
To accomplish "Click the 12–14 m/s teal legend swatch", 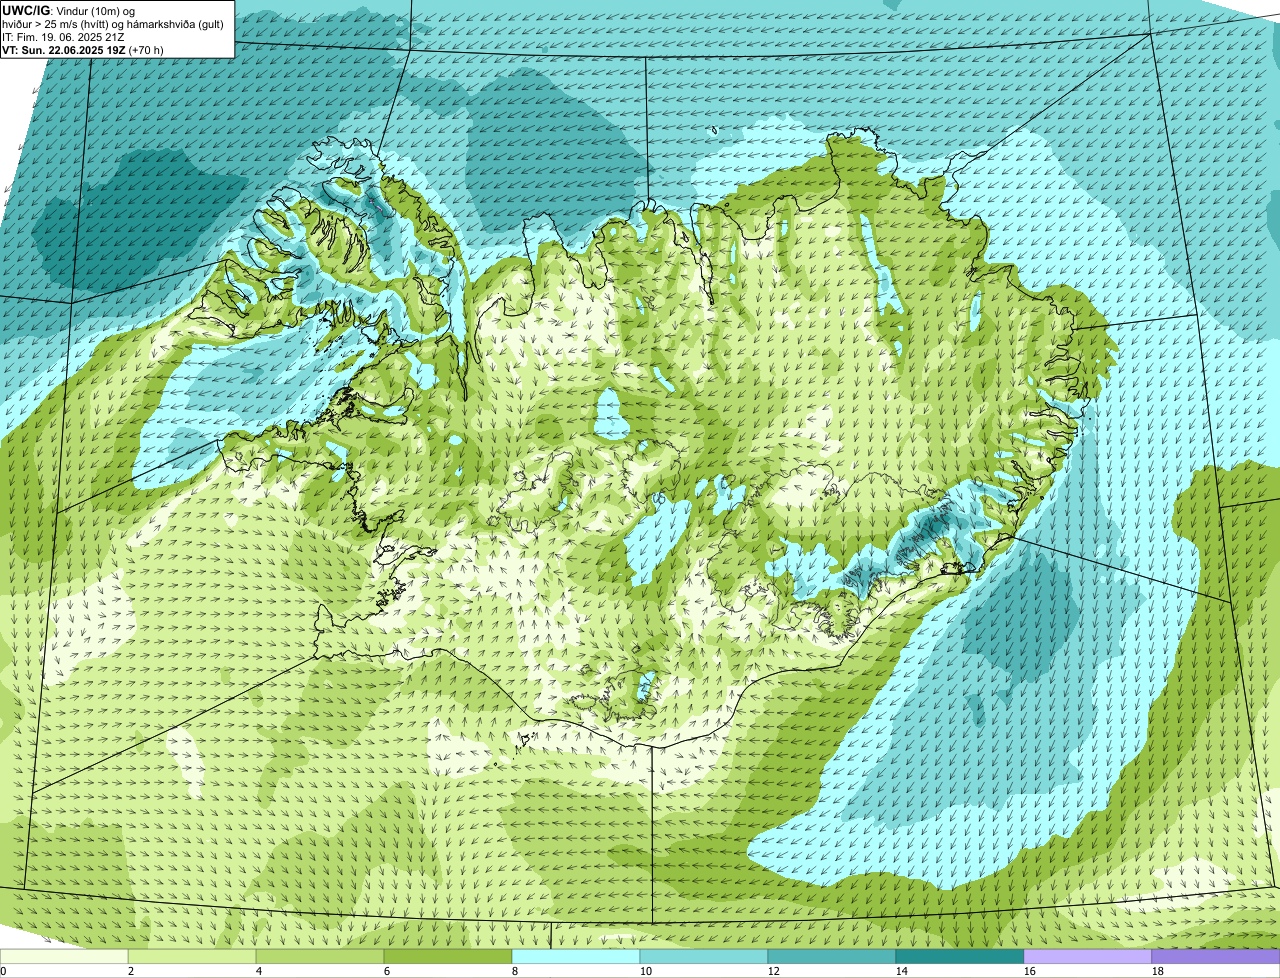I will [832, 956].
